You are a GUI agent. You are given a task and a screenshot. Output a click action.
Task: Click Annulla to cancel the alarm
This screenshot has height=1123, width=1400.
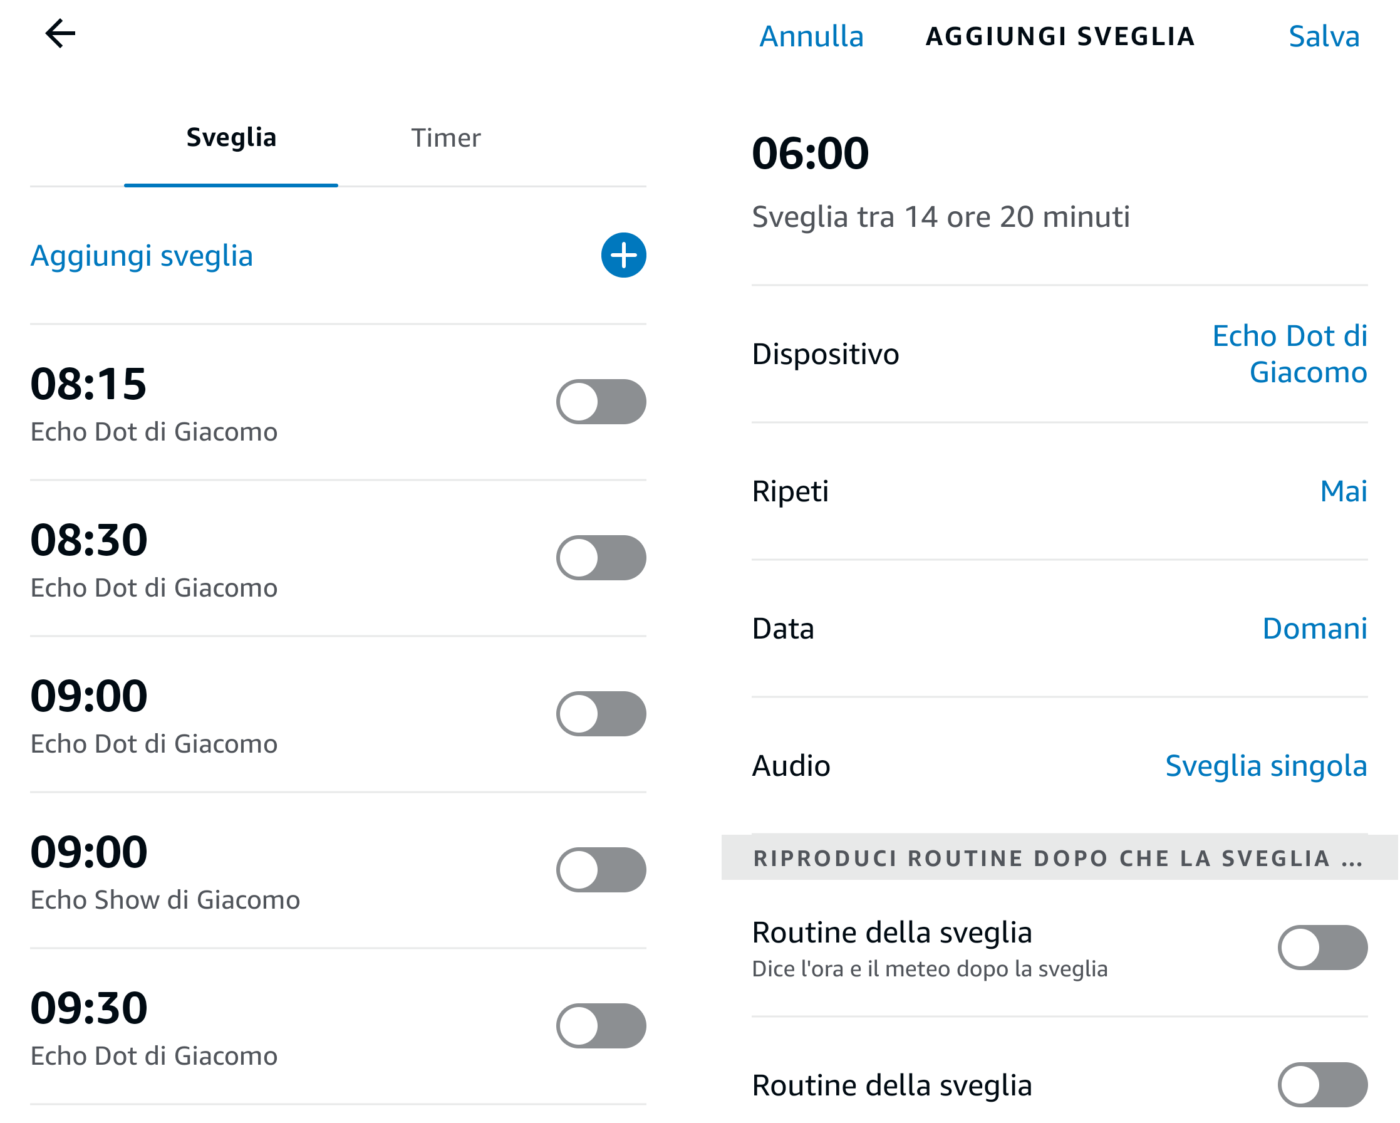811,37
